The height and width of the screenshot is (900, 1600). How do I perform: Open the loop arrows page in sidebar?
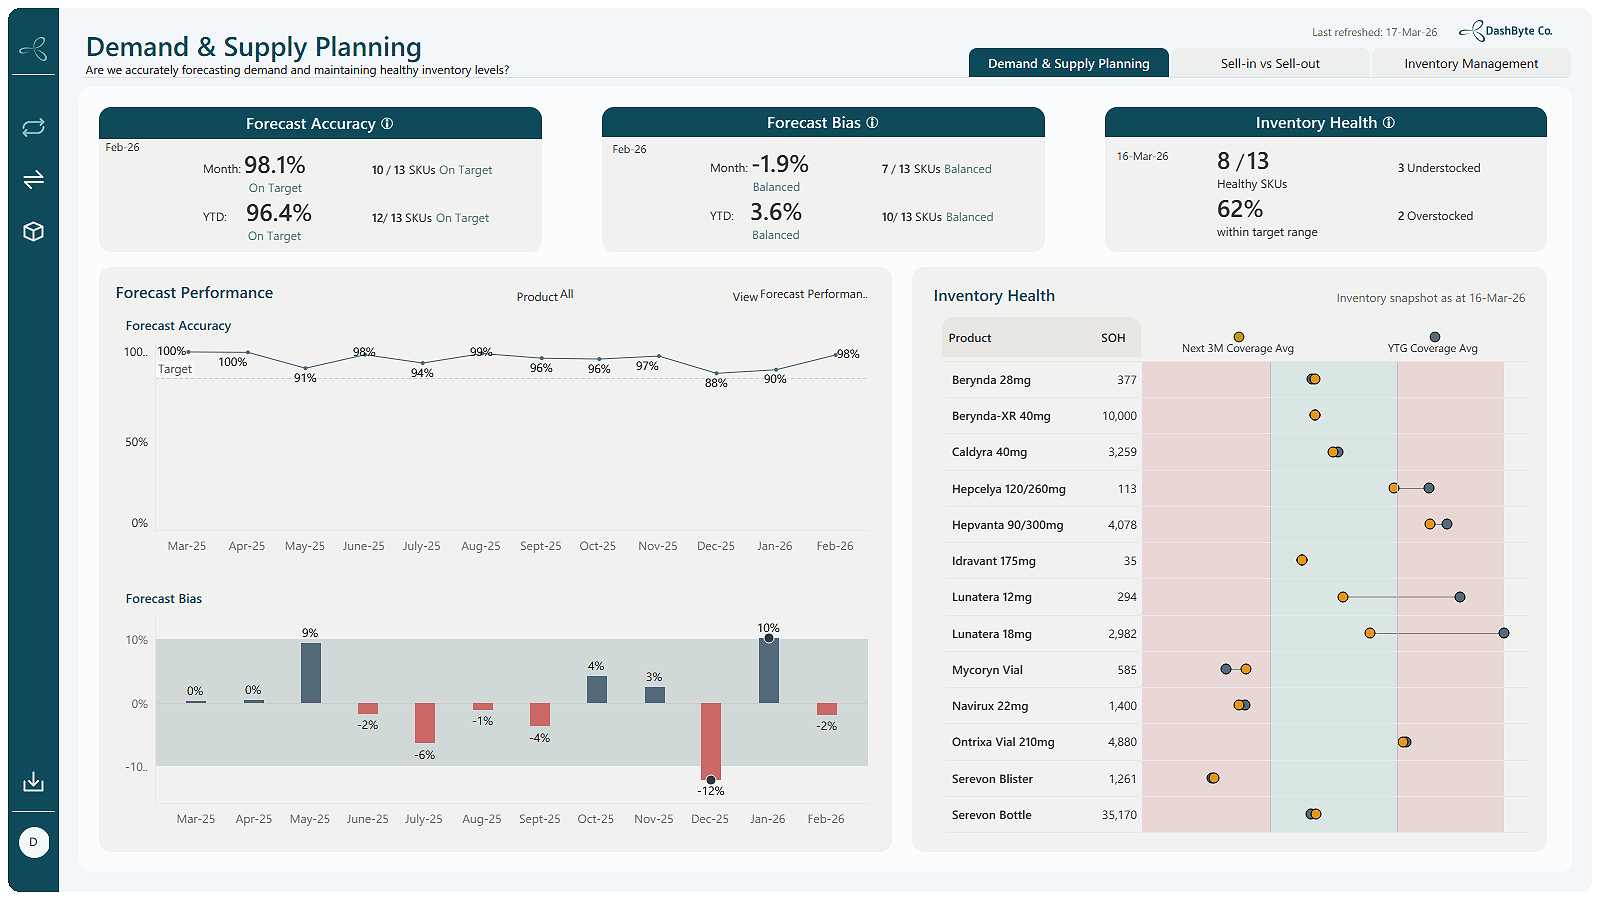[x=33, y=127]
